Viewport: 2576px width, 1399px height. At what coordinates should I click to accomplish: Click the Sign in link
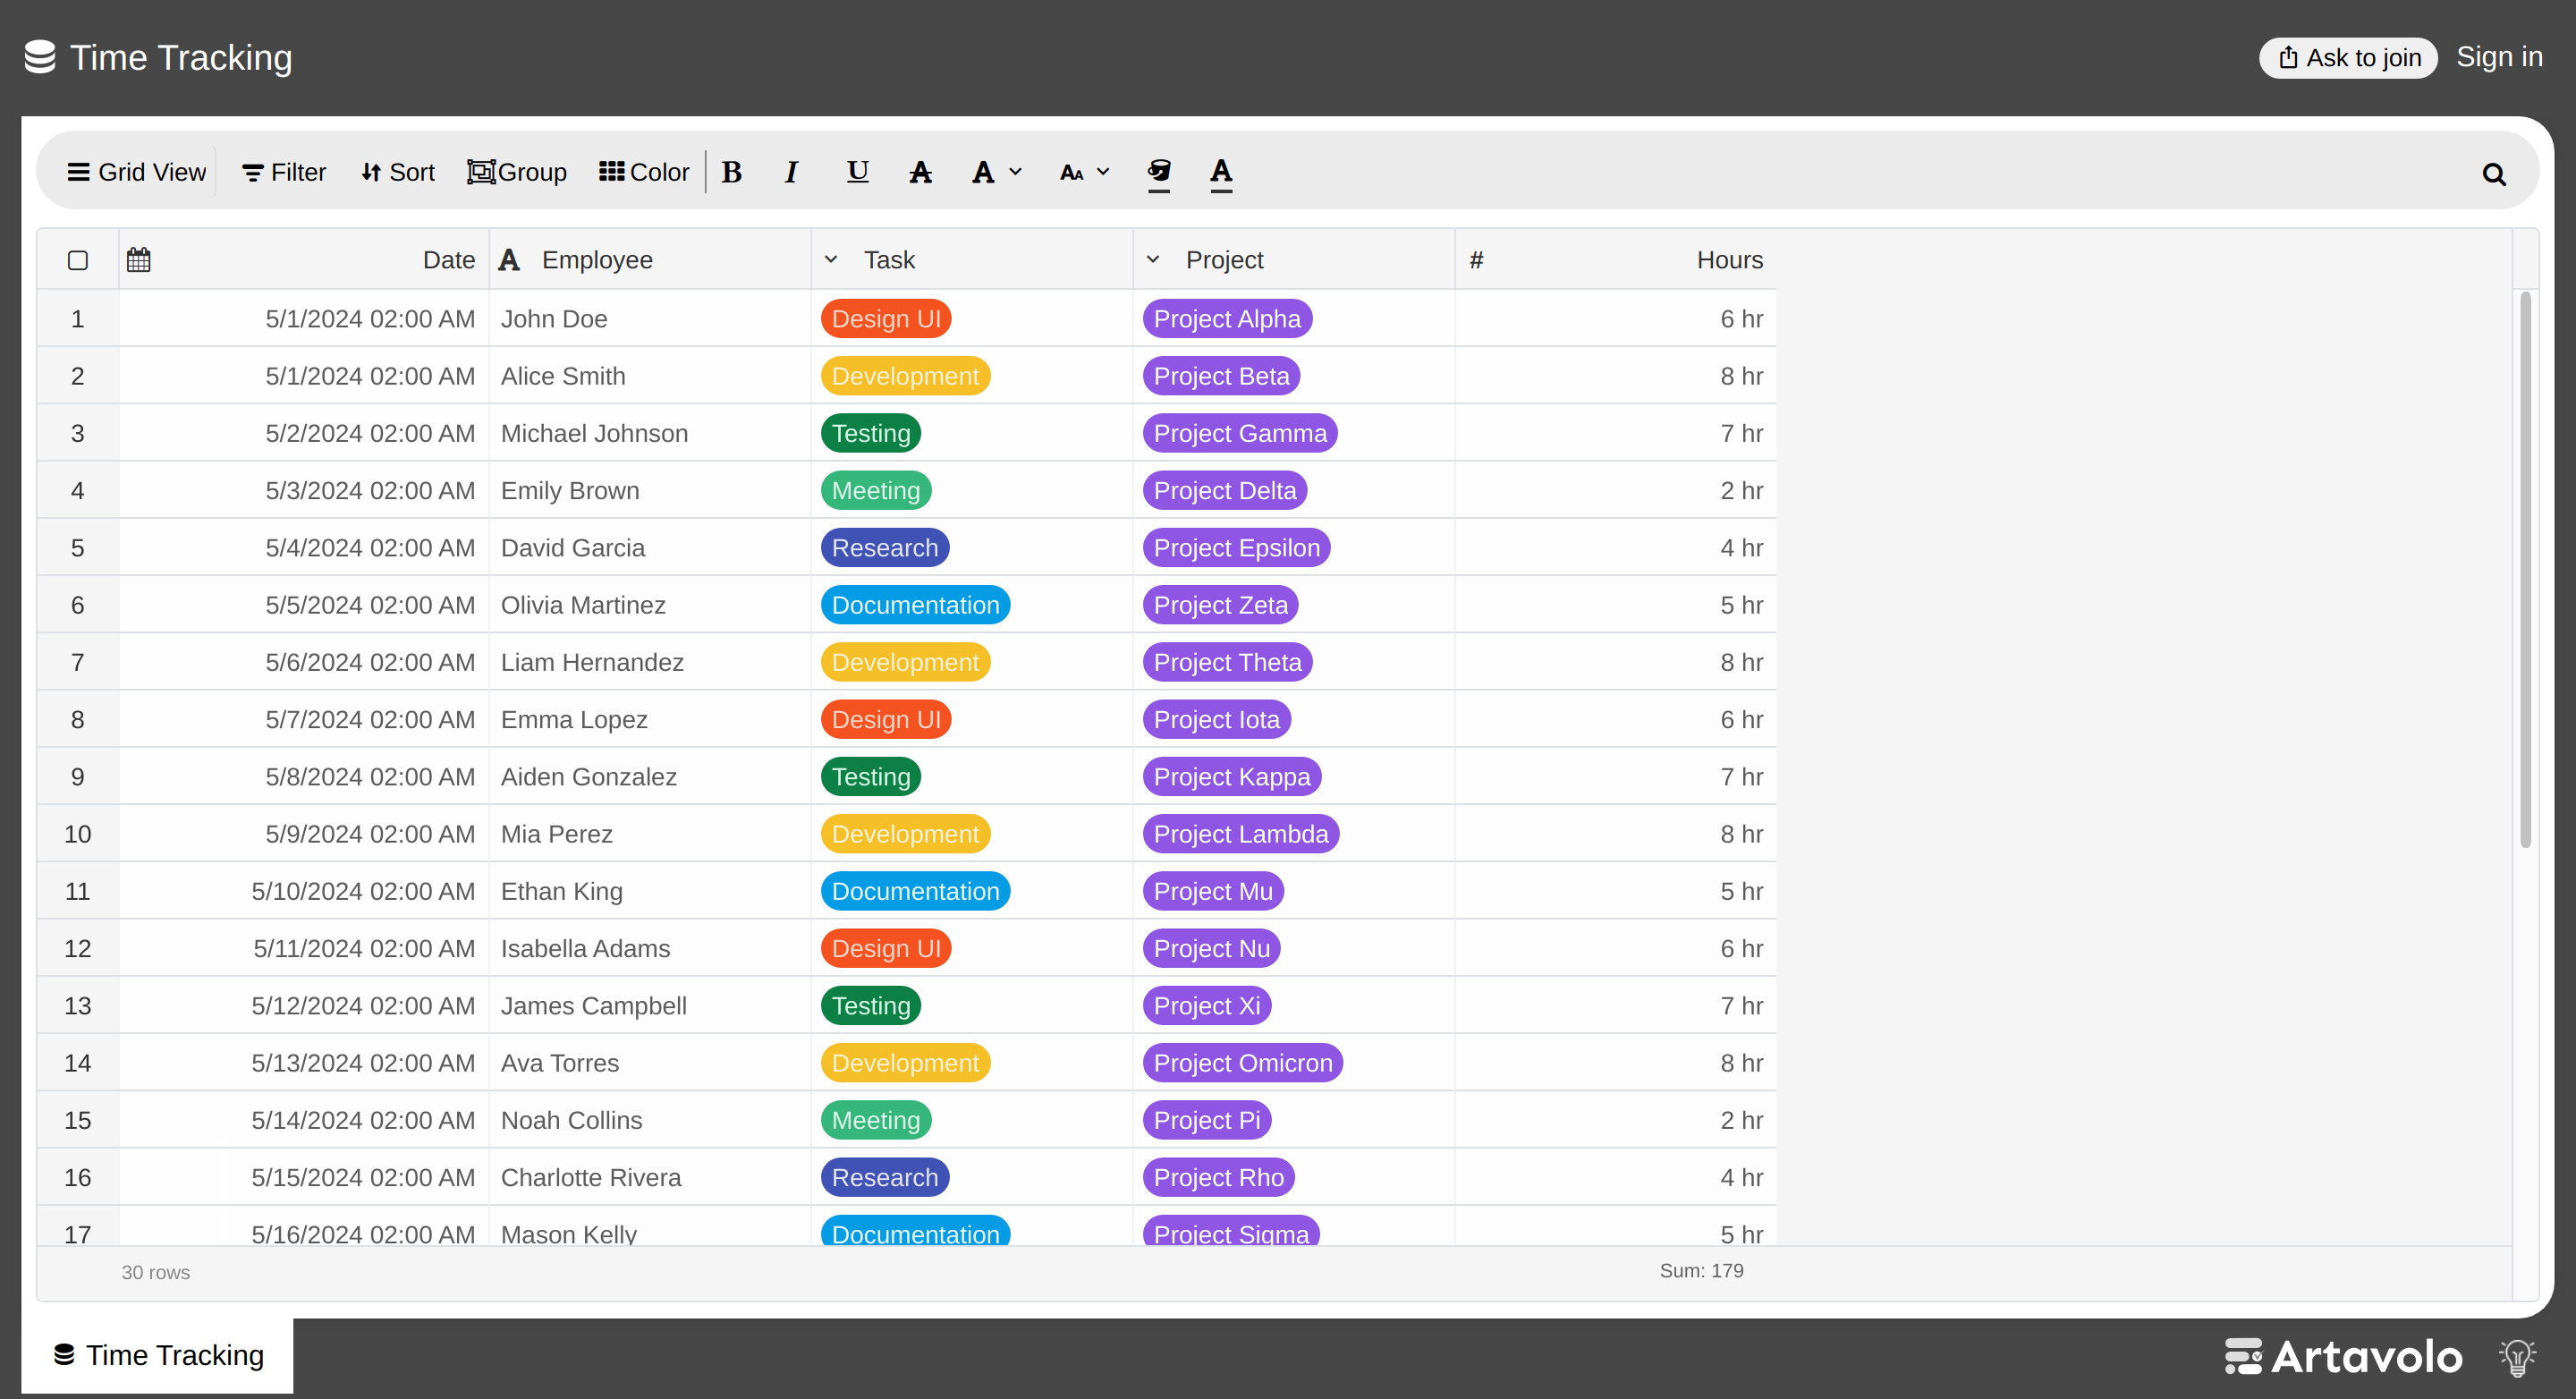click(x=2499, y=57)
